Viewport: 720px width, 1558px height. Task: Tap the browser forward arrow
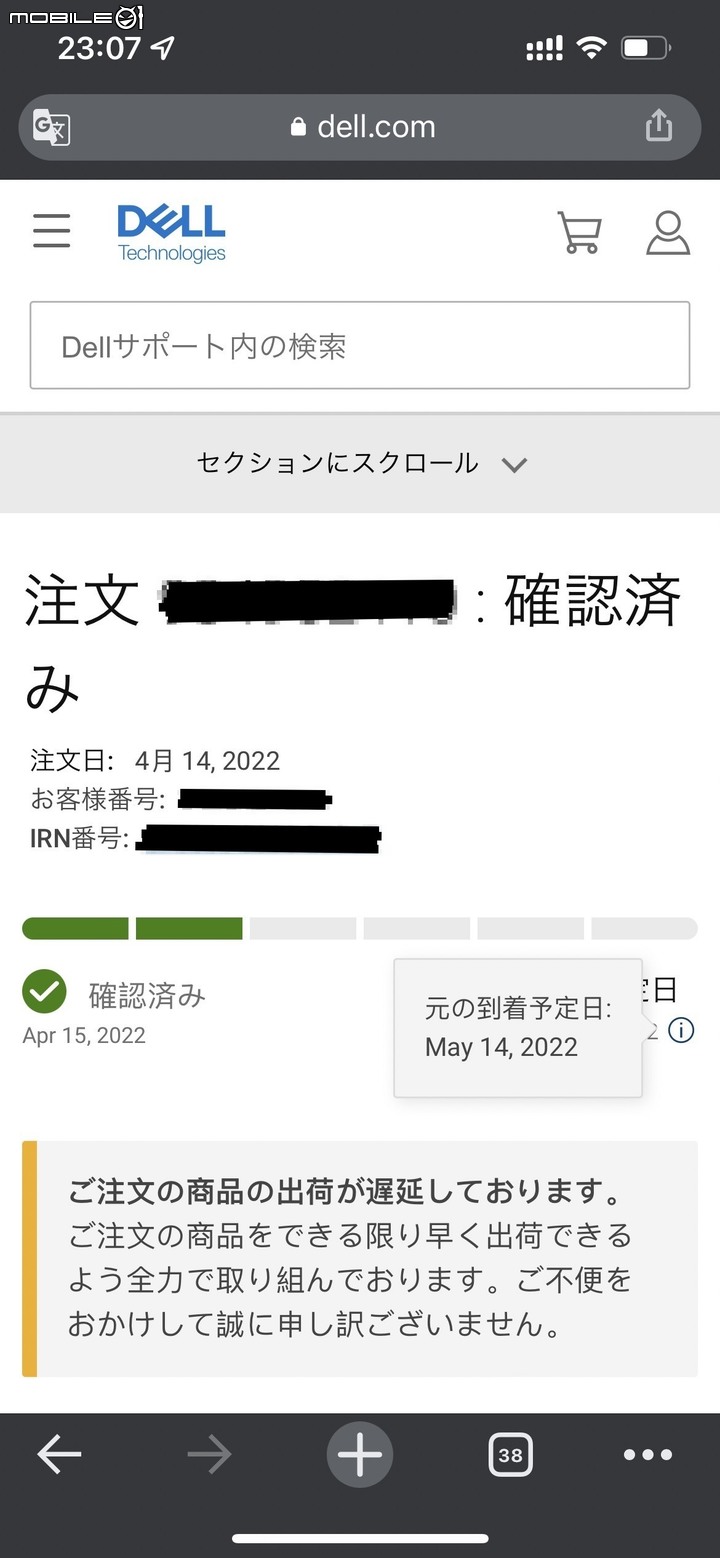[209, 1455]
